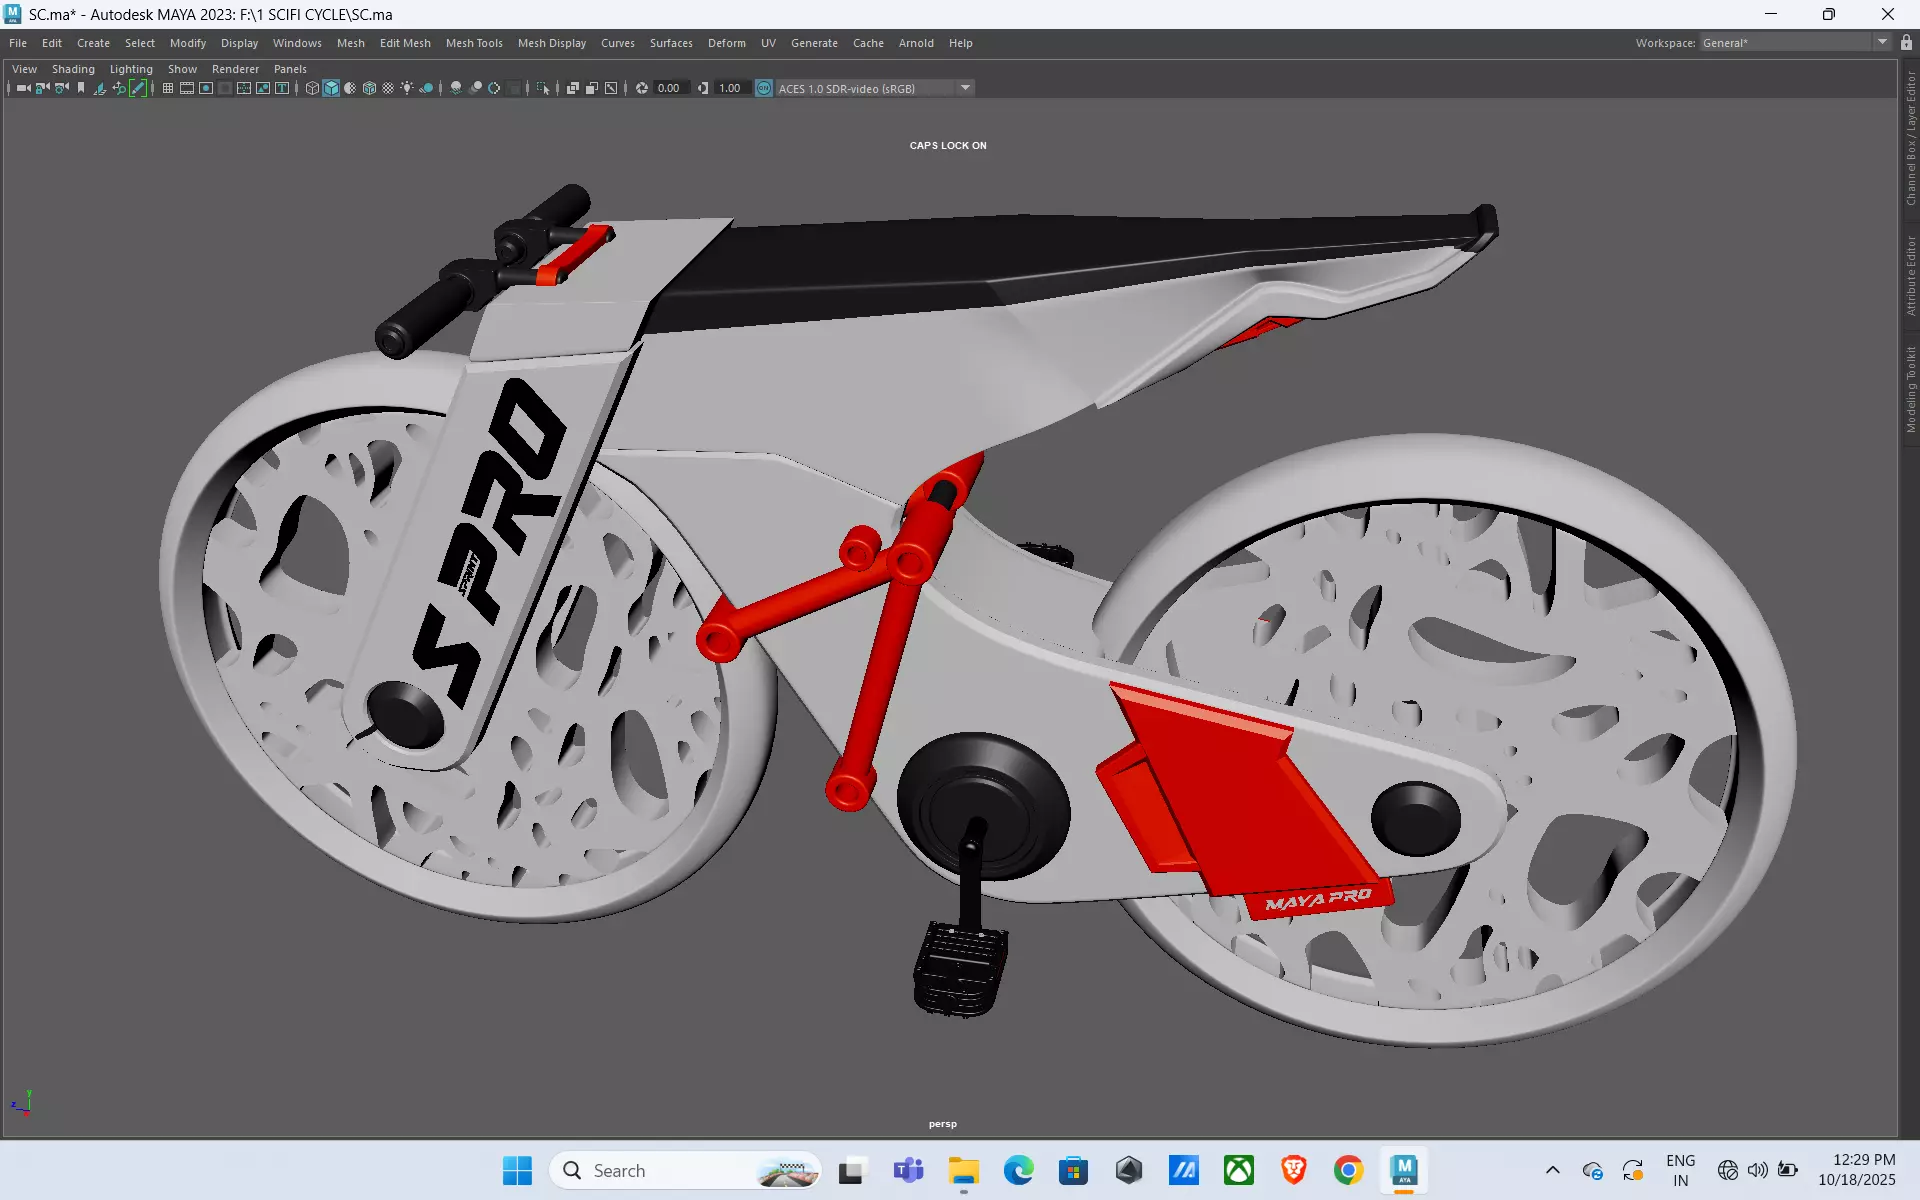Click the Windows Start button

click(x=517, y=1170)
